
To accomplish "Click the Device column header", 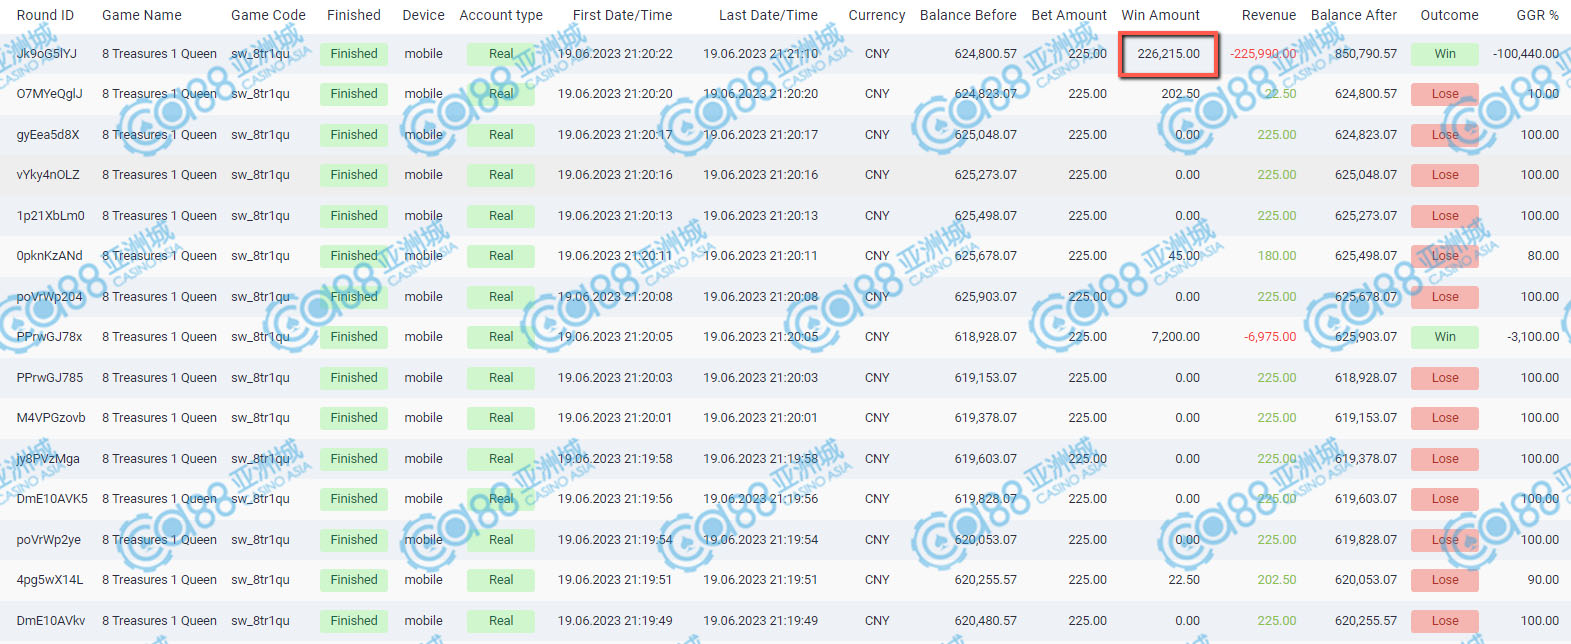I will click(423, 15).
